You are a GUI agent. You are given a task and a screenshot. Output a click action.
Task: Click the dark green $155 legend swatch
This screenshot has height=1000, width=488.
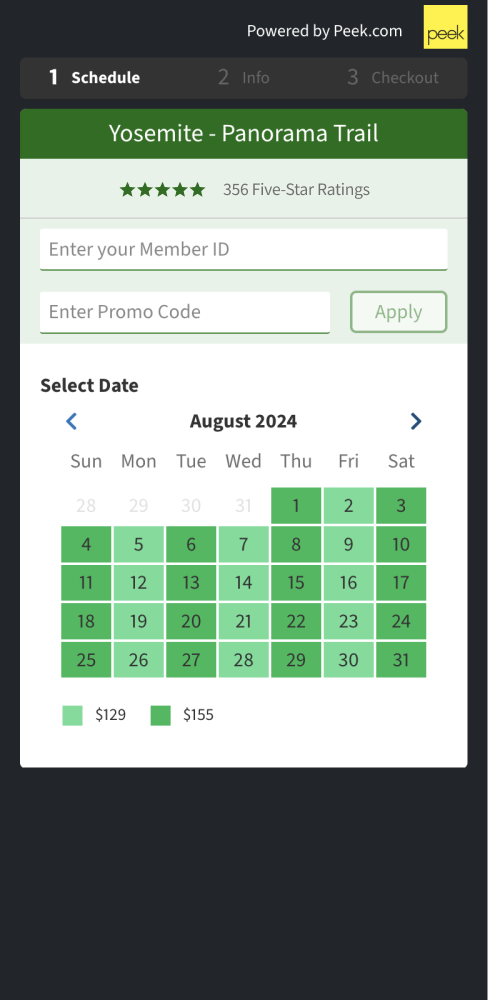click(x=161, y=716)
